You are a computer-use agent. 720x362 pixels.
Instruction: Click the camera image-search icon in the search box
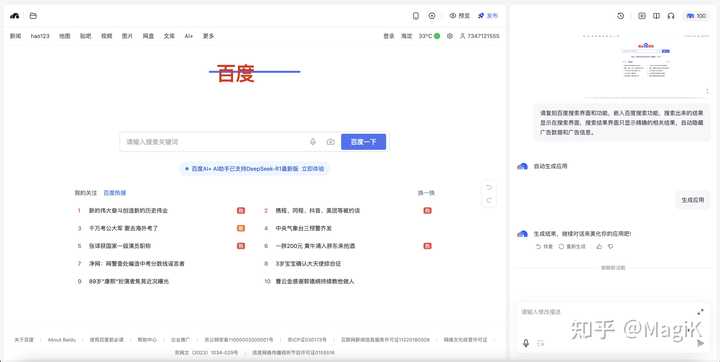[330, 142]
